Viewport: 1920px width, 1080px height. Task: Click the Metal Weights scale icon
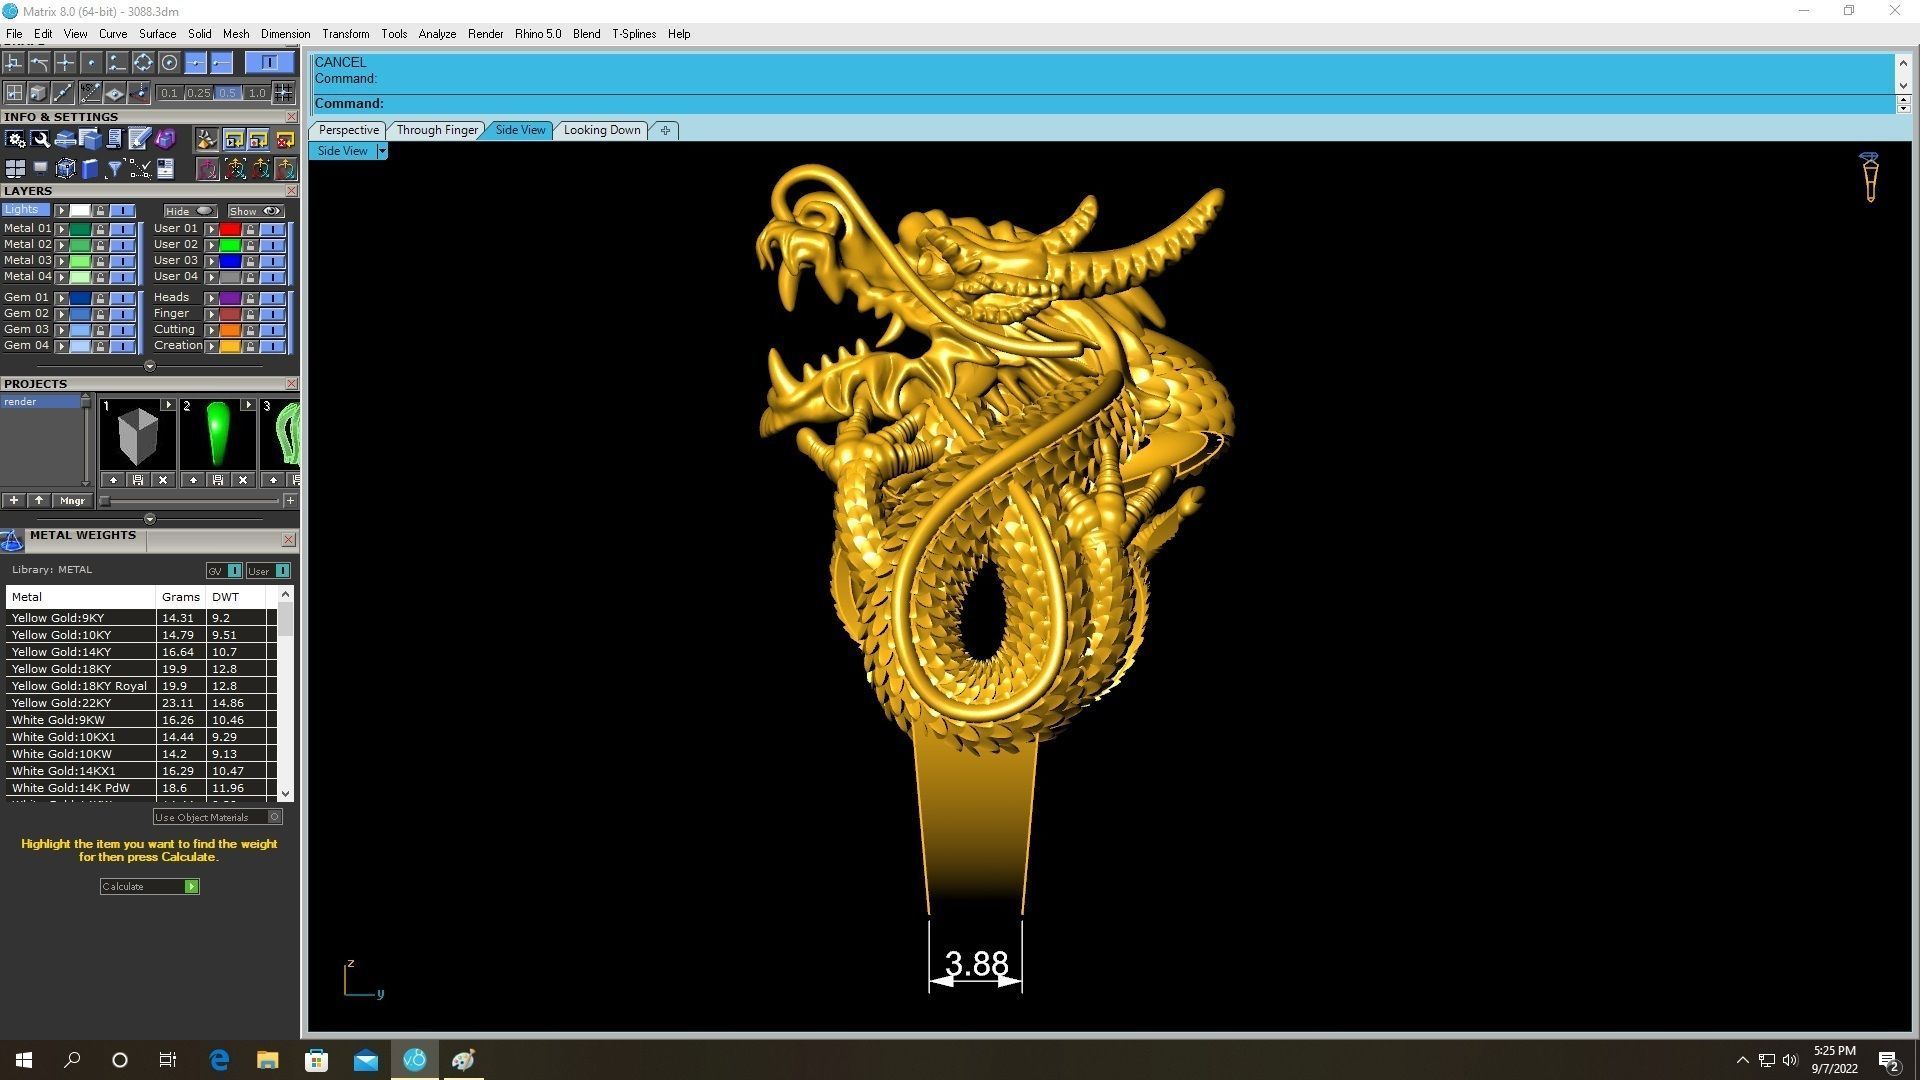(12, 541)
